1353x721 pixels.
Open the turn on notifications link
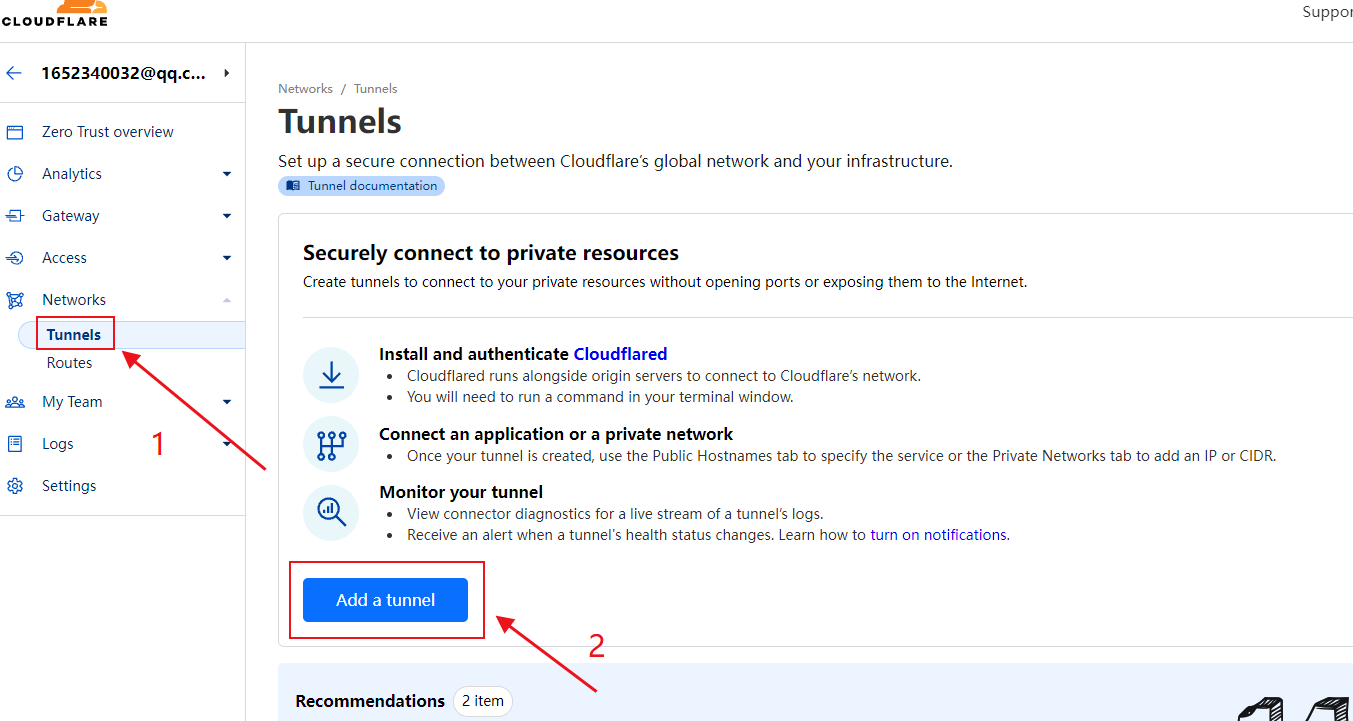(x=938, y=535)
